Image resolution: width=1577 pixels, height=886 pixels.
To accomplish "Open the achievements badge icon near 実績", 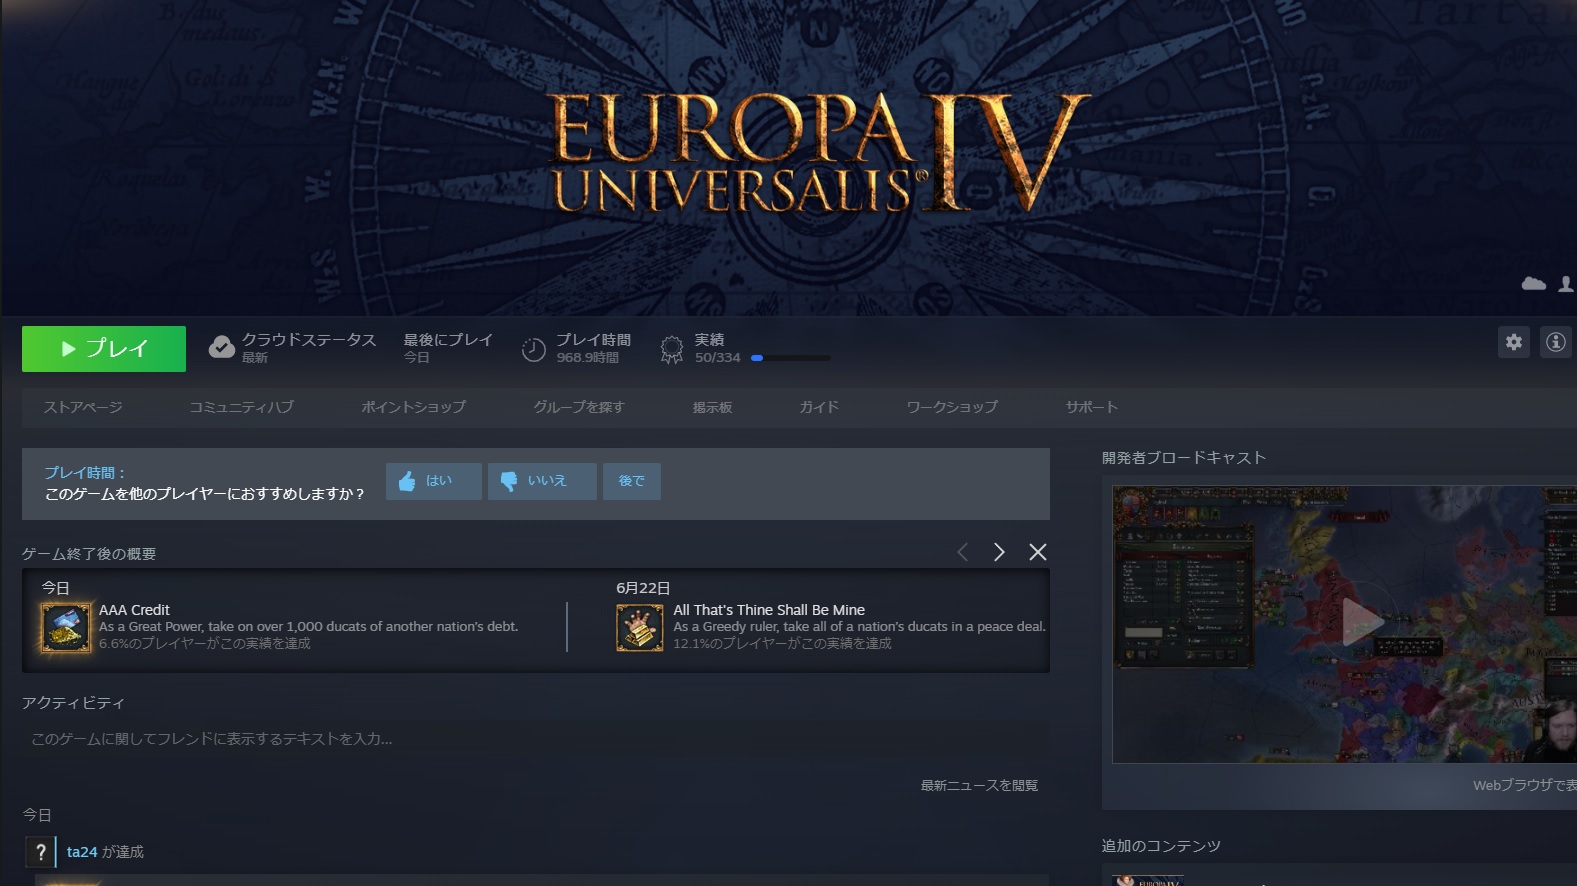I will 672,349.
